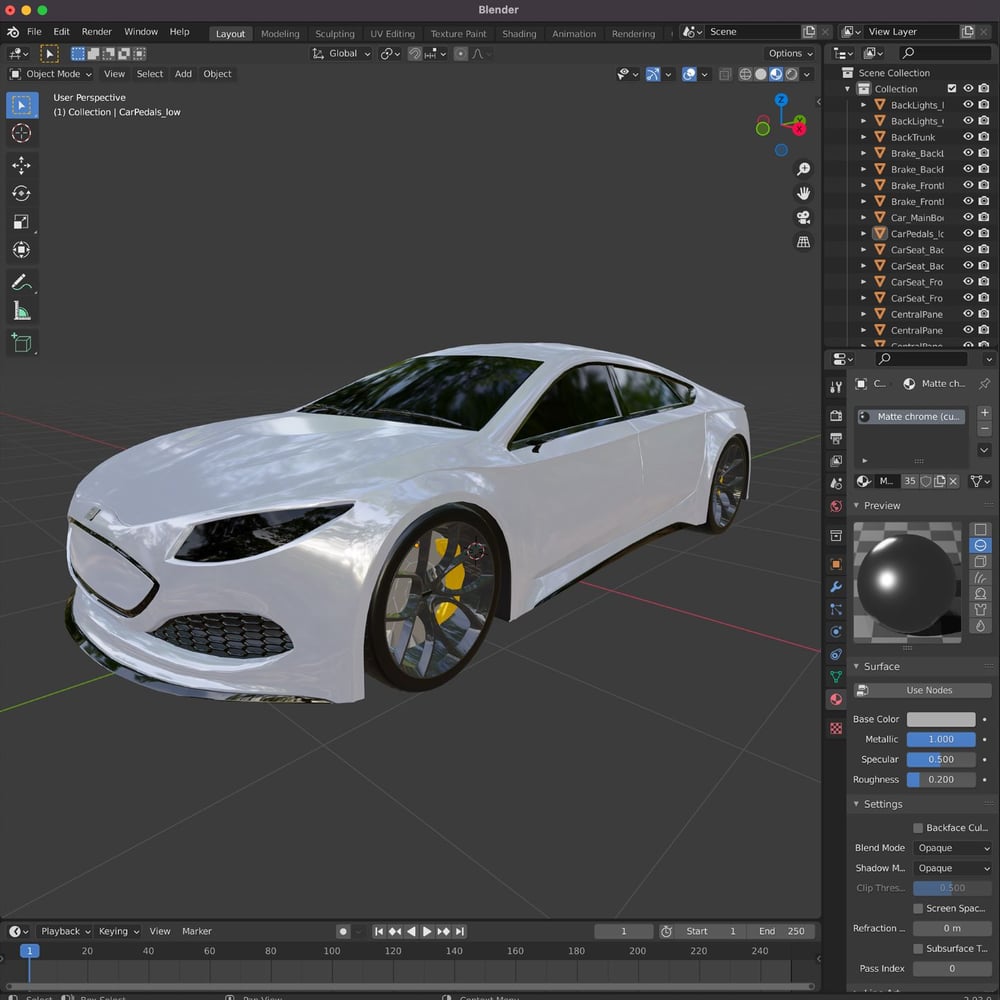
Task: Hide the BackTrunk object in outliner
Action: pos(967,137)
